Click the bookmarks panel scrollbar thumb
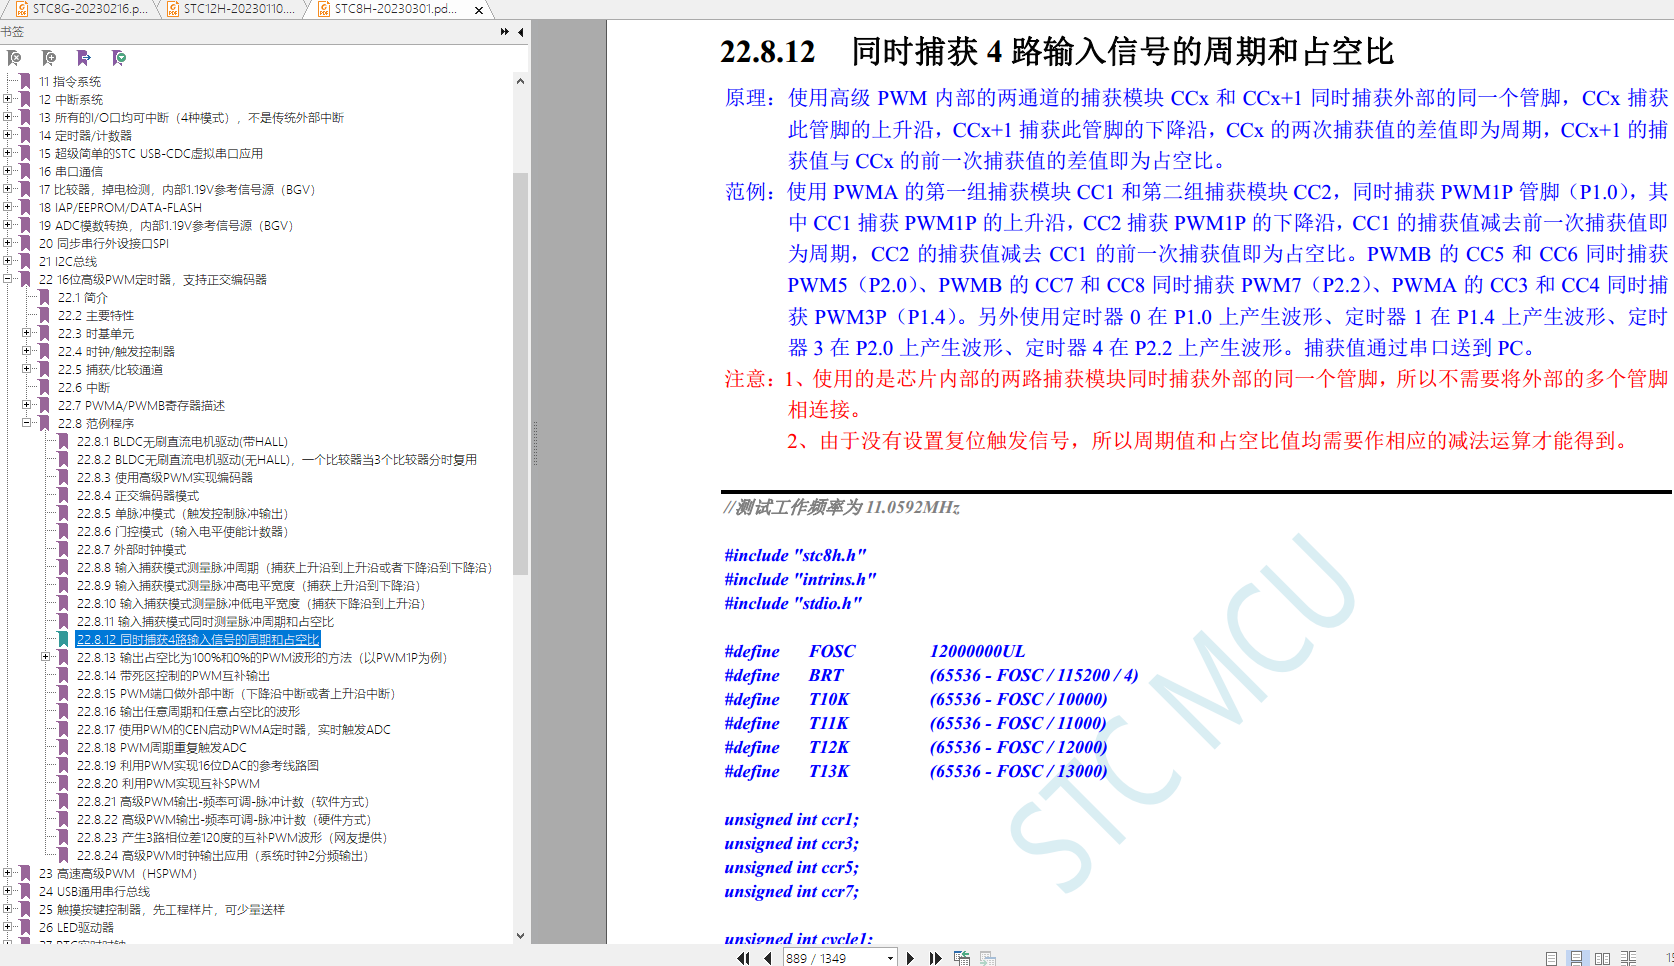 [520, 373]
